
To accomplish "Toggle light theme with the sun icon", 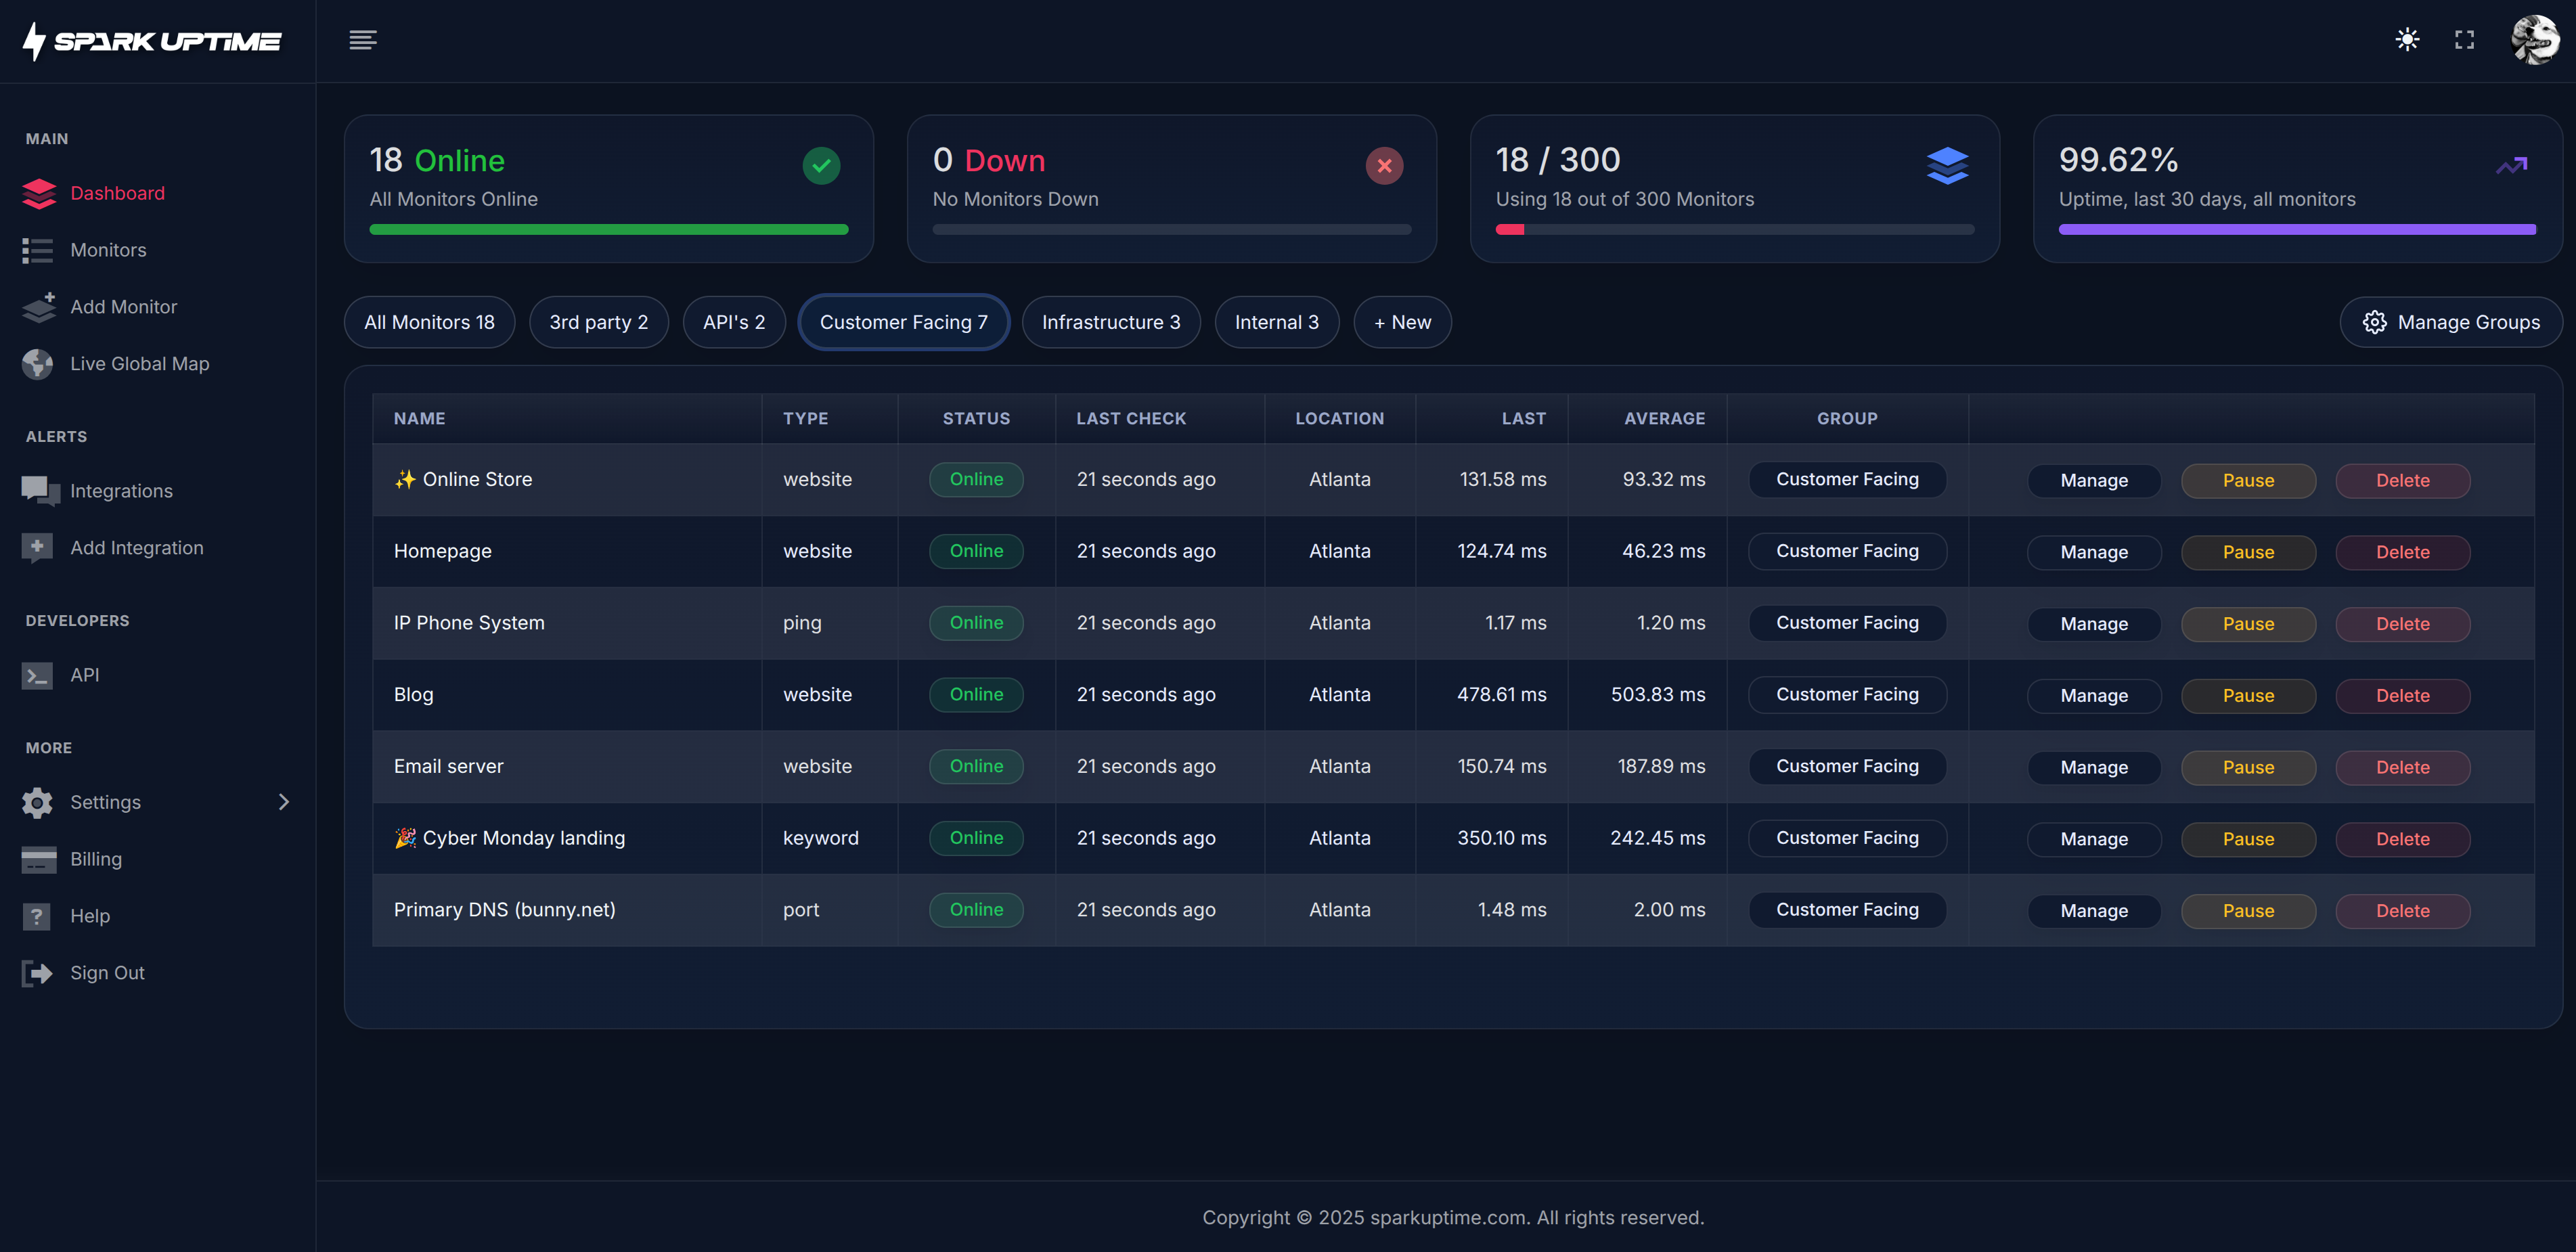I will (2408, 40).
